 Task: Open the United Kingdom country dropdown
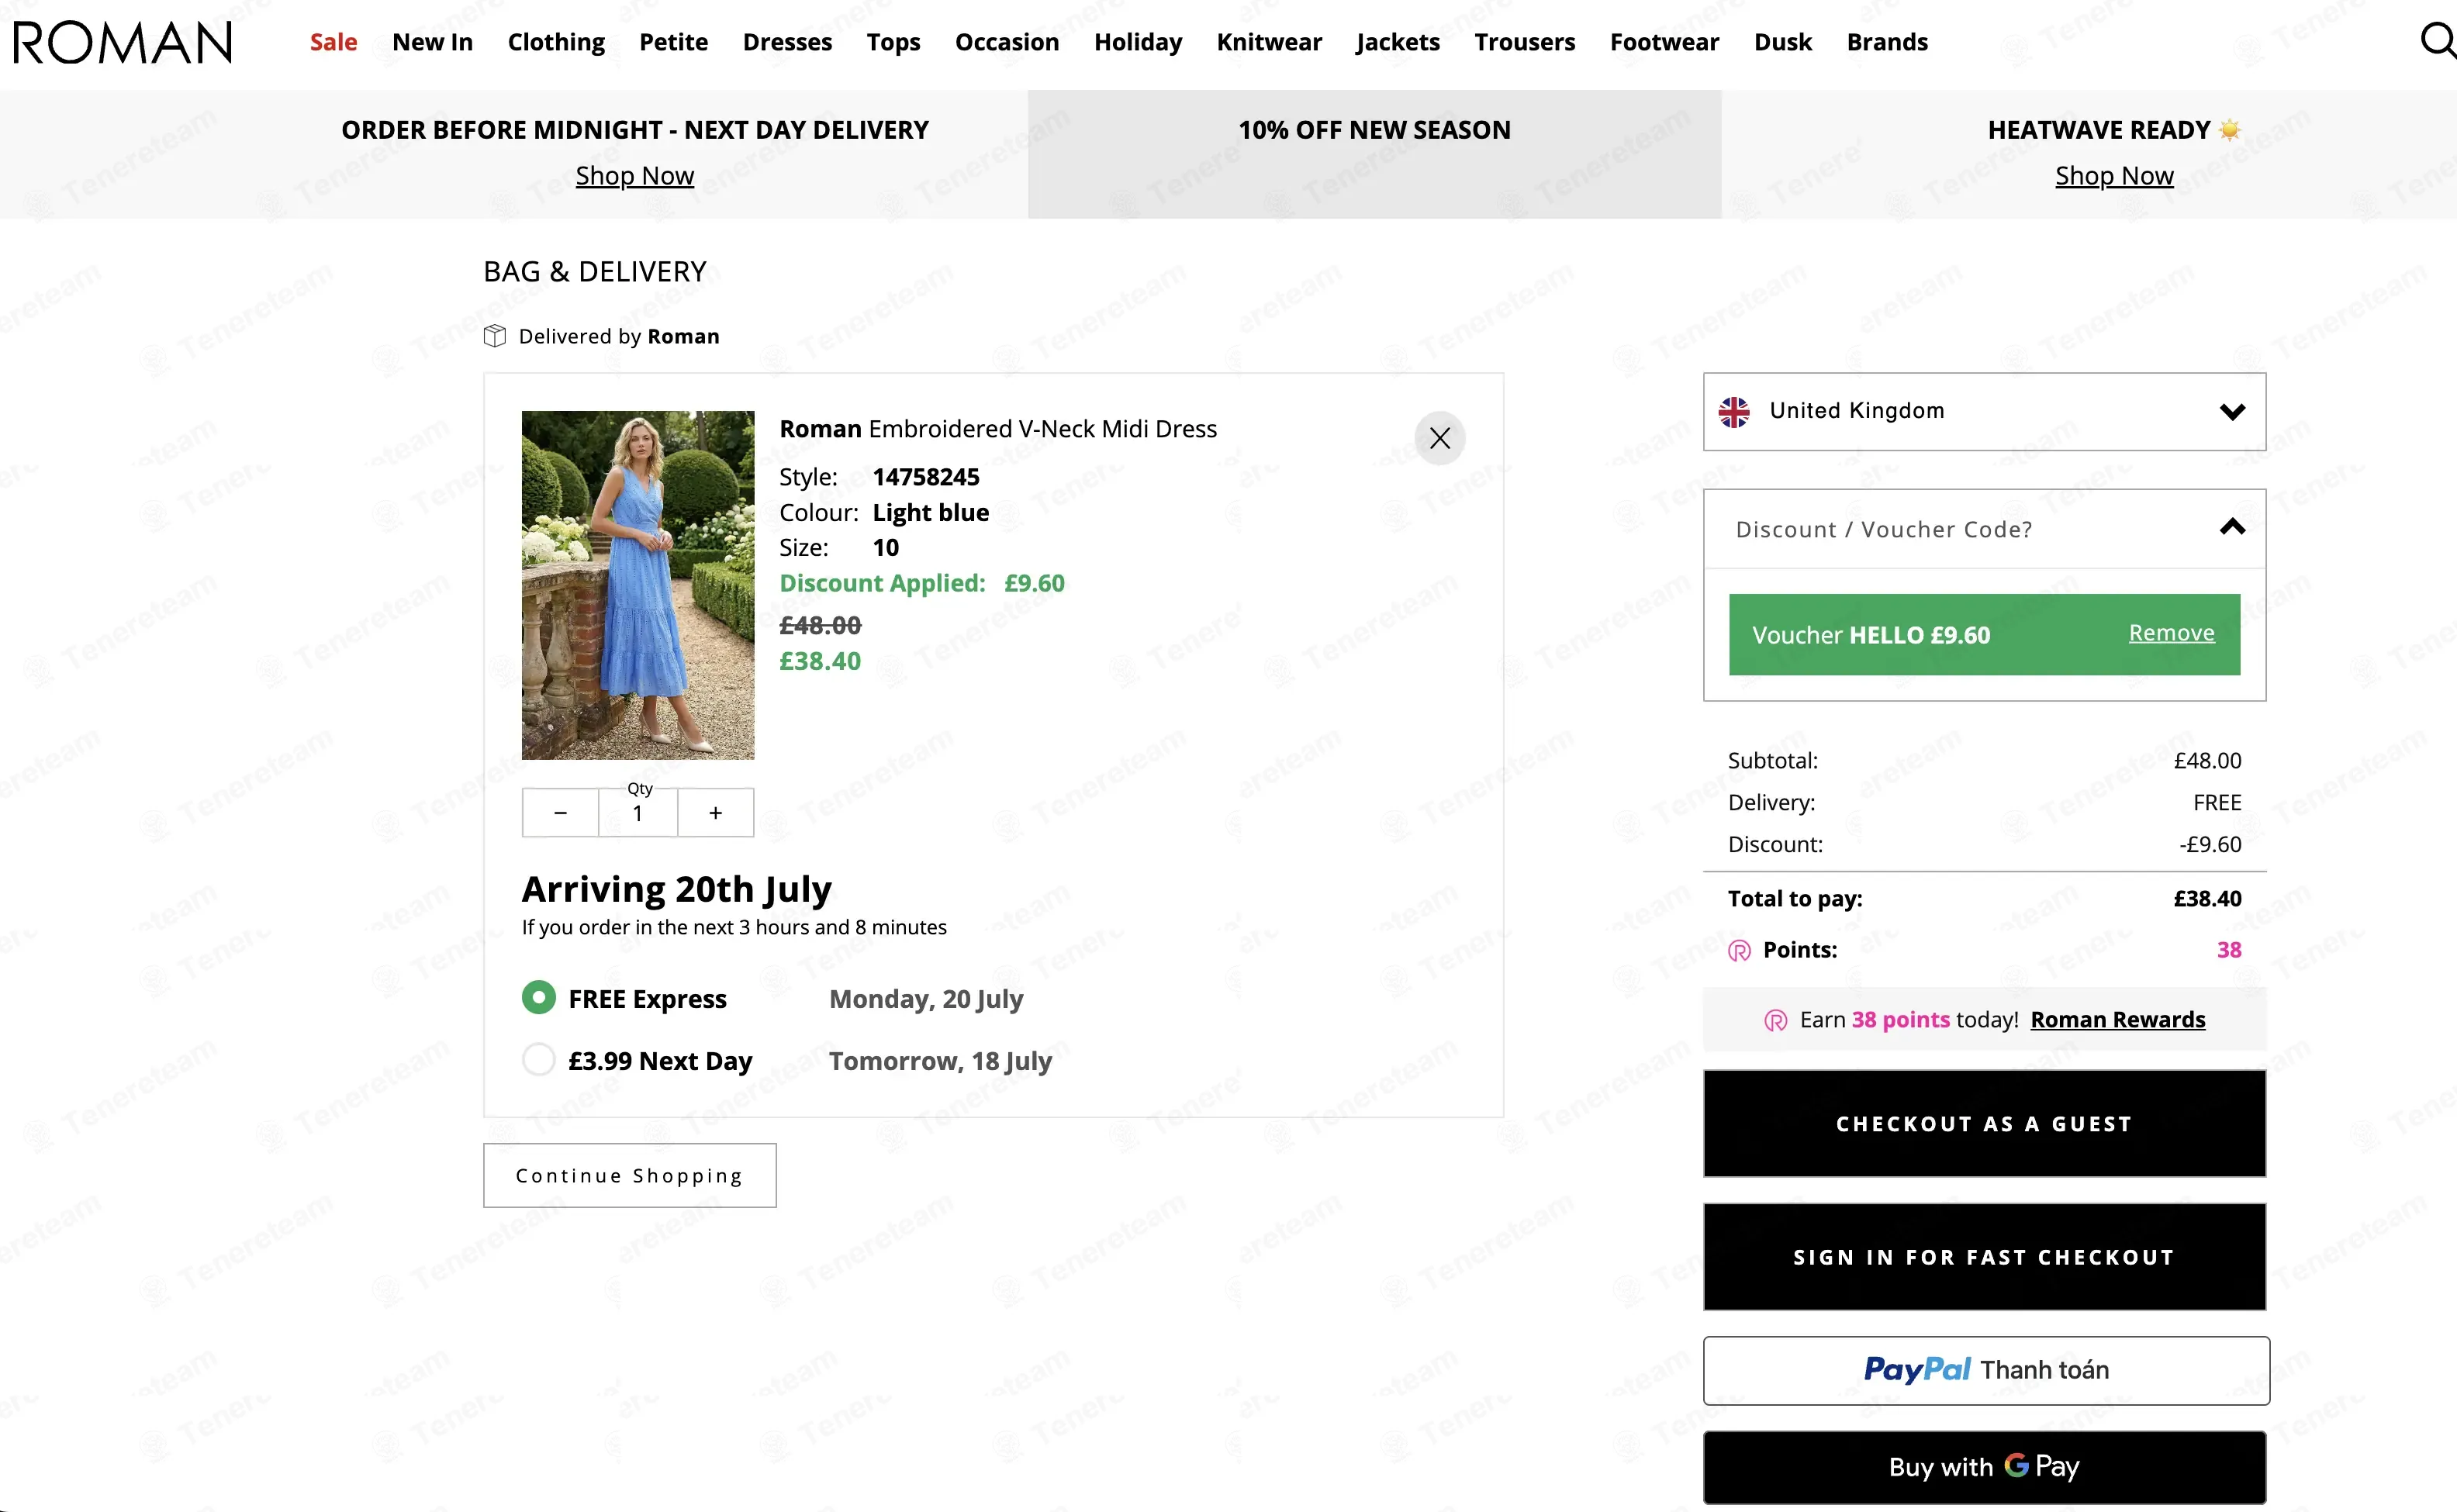1984,412
